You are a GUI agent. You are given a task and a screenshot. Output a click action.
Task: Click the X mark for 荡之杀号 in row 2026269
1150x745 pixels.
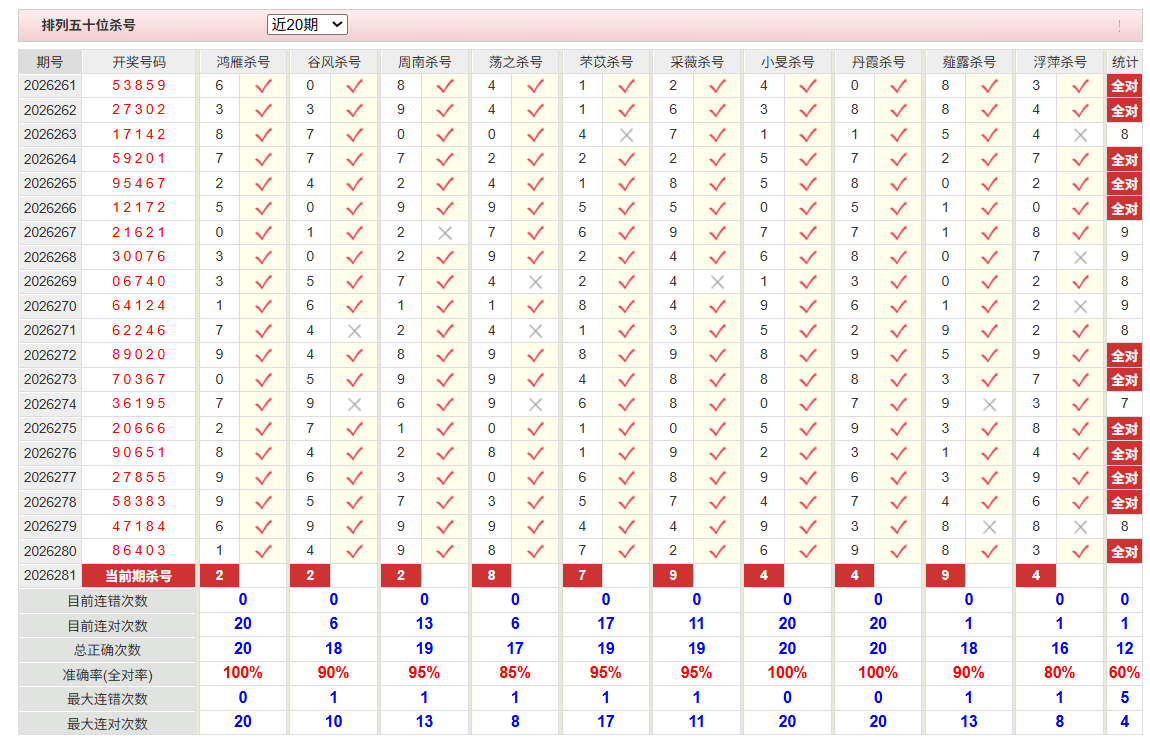(535, 282)
